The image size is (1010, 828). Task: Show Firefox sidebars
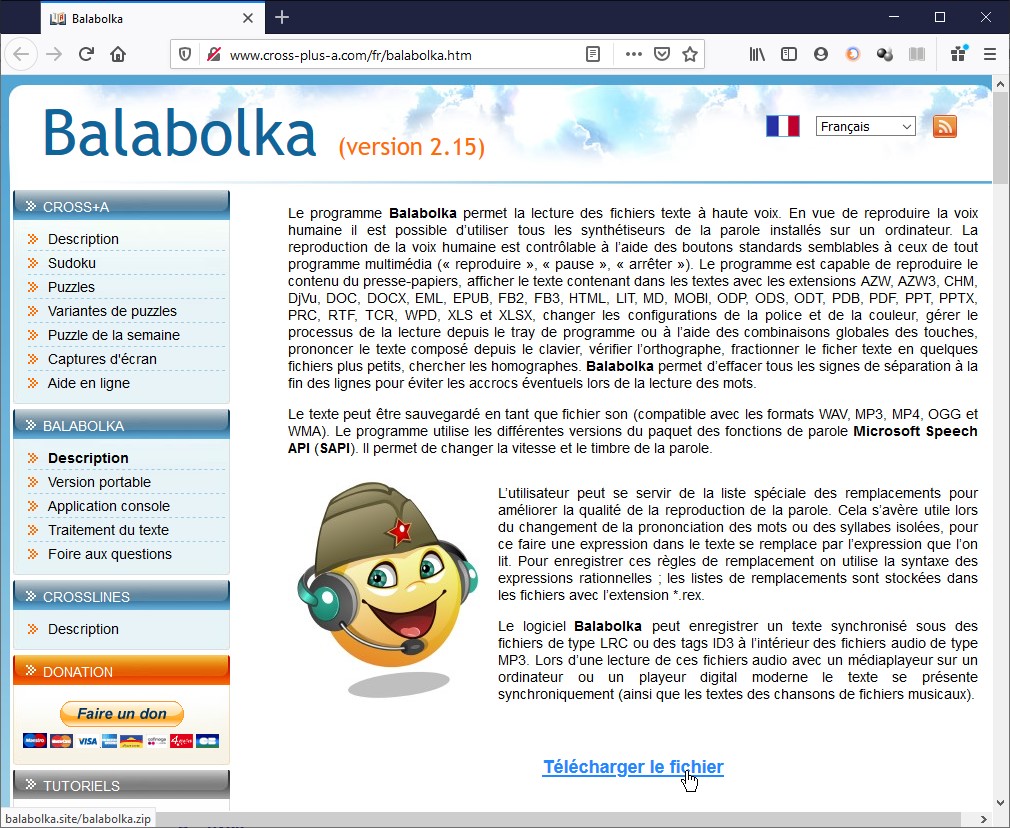click(788, 54)
